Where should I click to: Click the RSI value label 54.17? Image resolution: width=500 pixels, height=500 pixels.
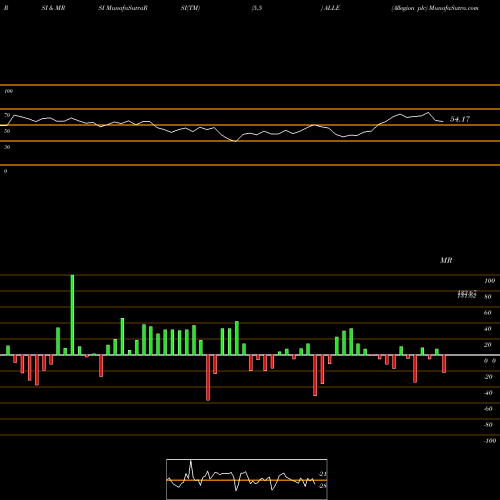click(x=460, y=119)
